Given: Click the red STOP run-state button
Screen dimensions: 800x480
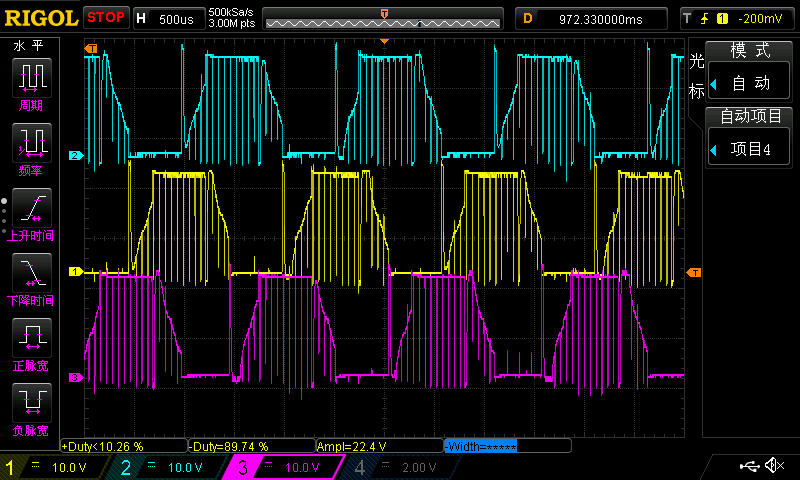Looking at the screenshot, I should [x=106, y=17].
